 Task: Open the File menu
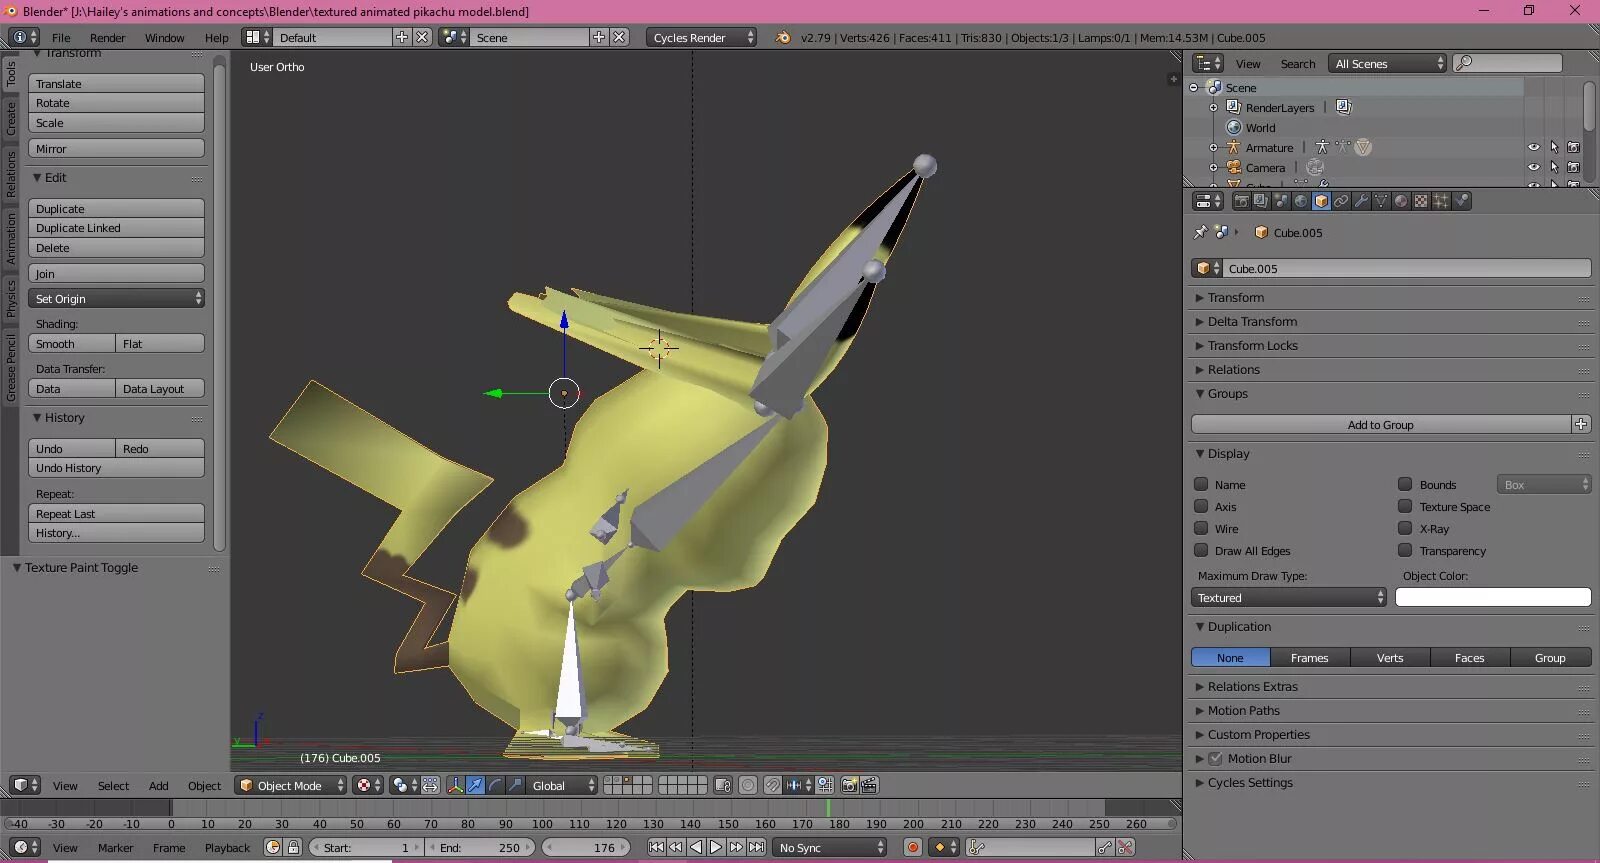click(61, 37)
